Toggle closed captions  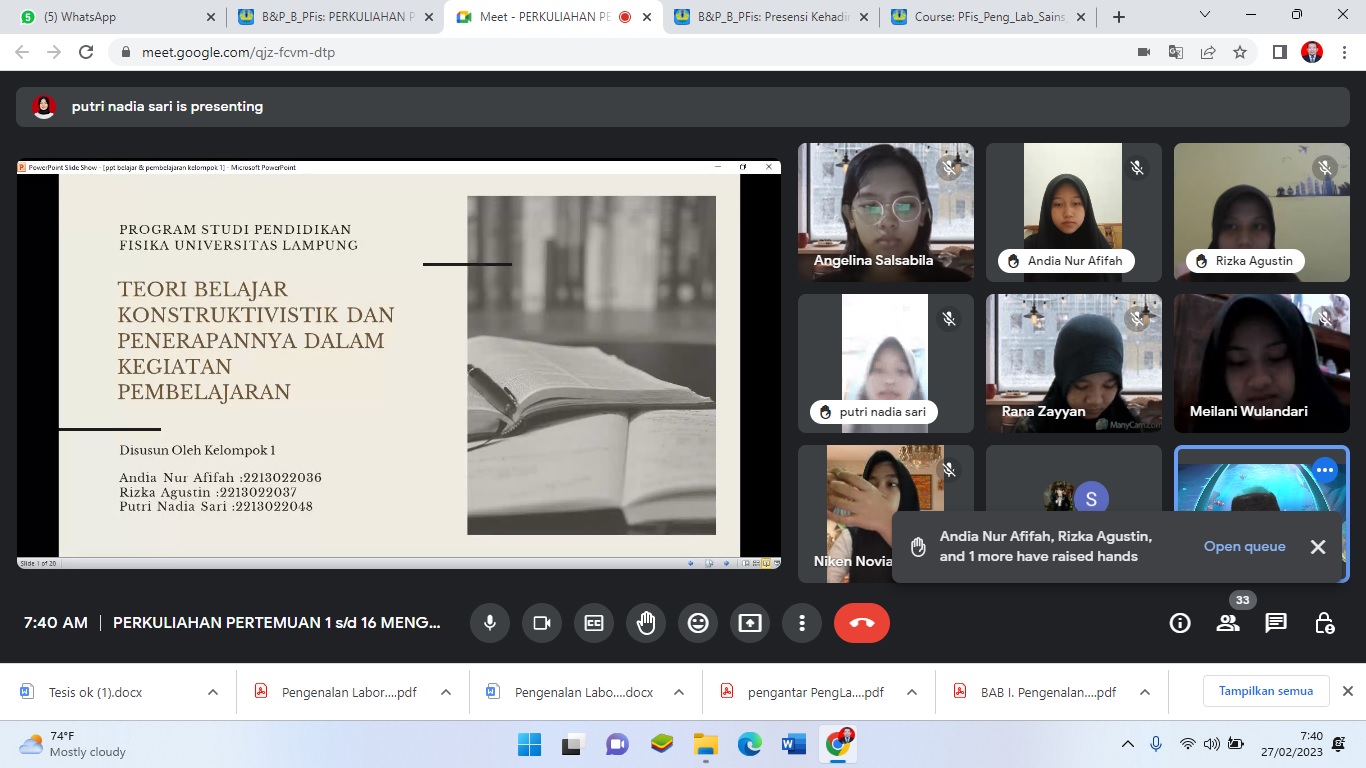point(594,623)
